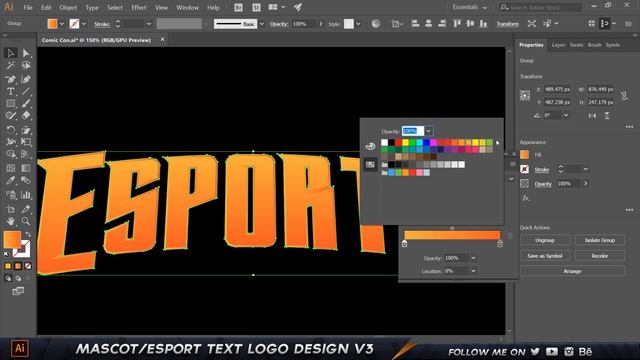Open the Effect menu

[138, 7]
